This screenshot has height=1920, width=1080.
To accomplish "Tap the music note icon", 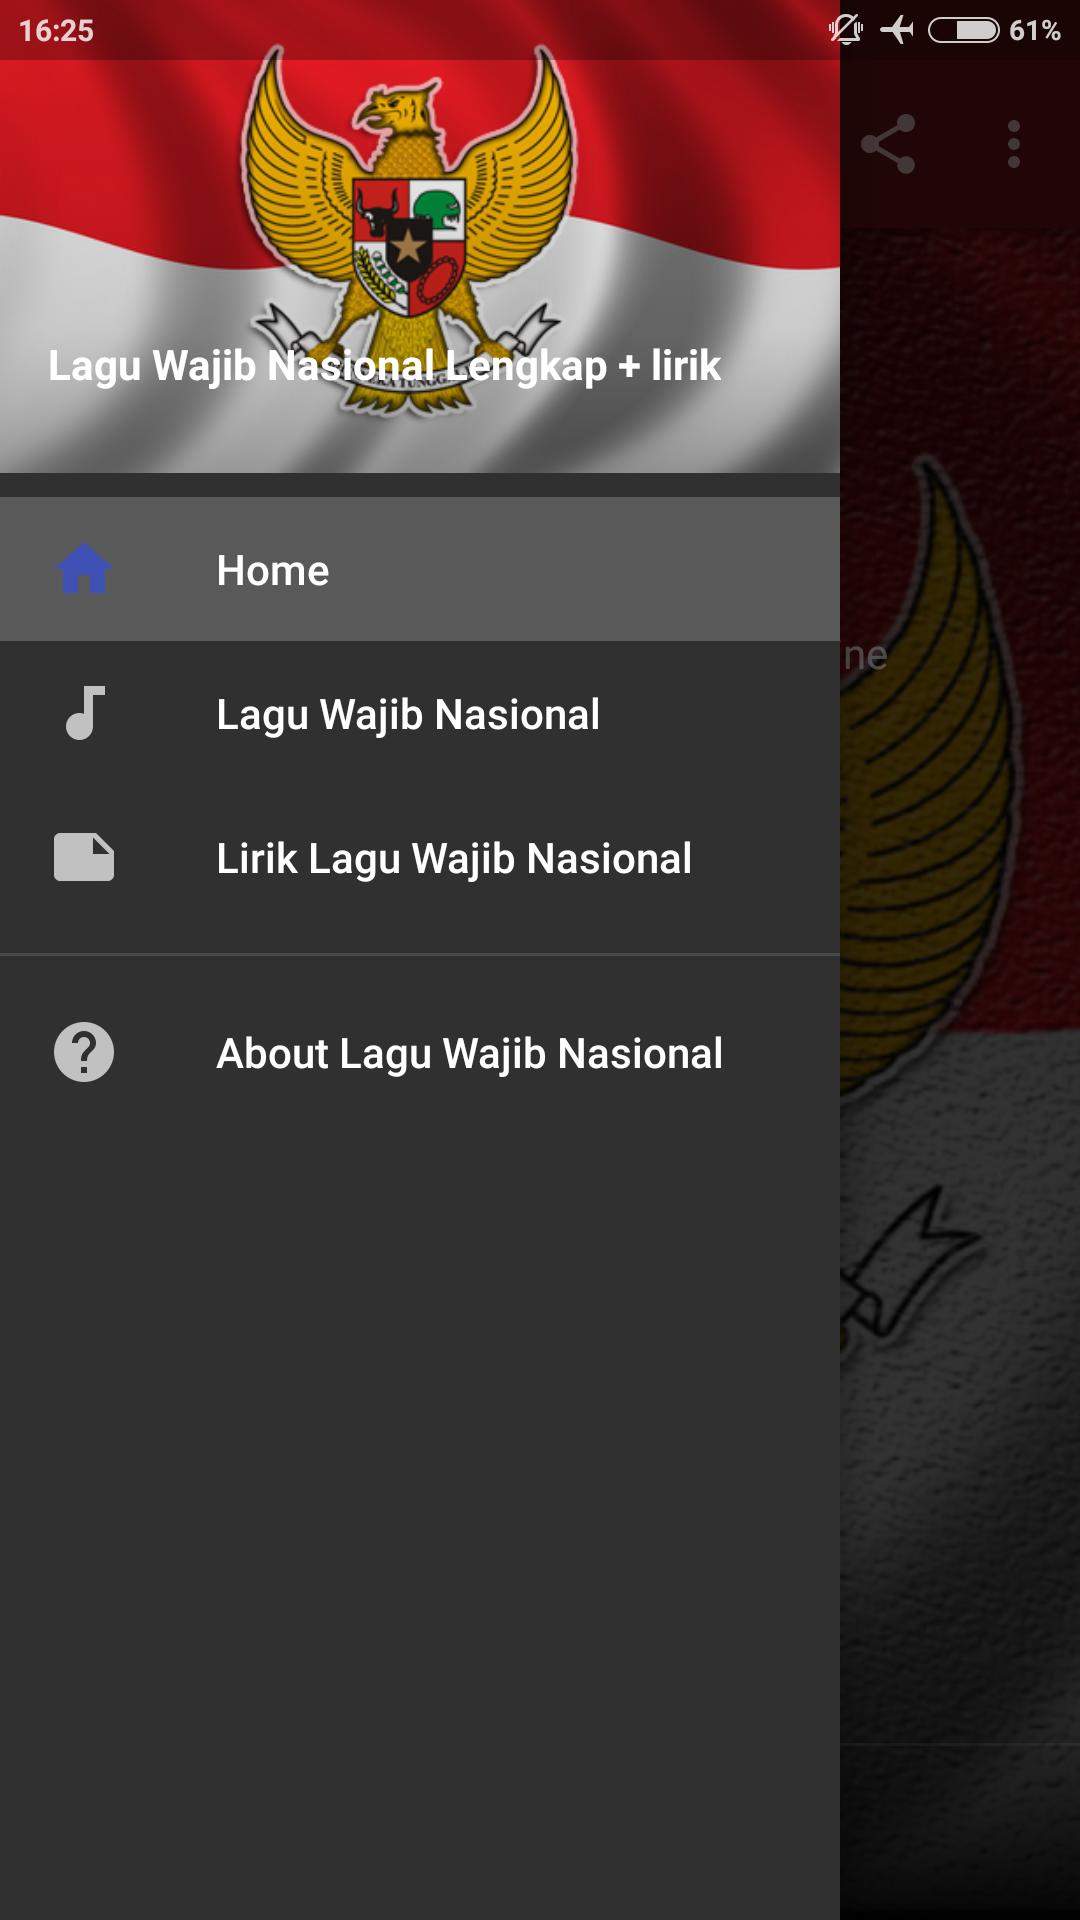I will point(85,713).
